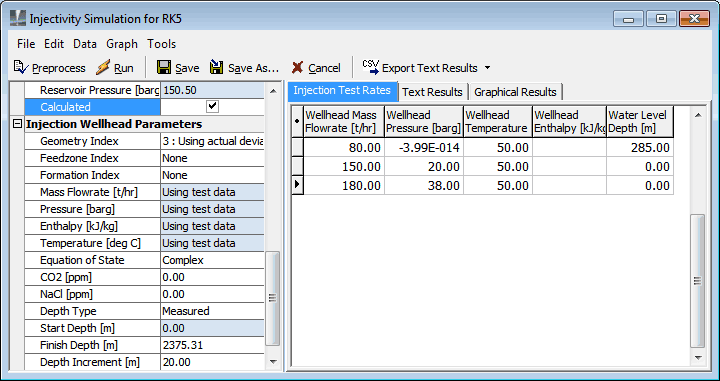Click the Depth Increment [m] label
This screenshot has width=720, height=381.
(x=90, y=362)
